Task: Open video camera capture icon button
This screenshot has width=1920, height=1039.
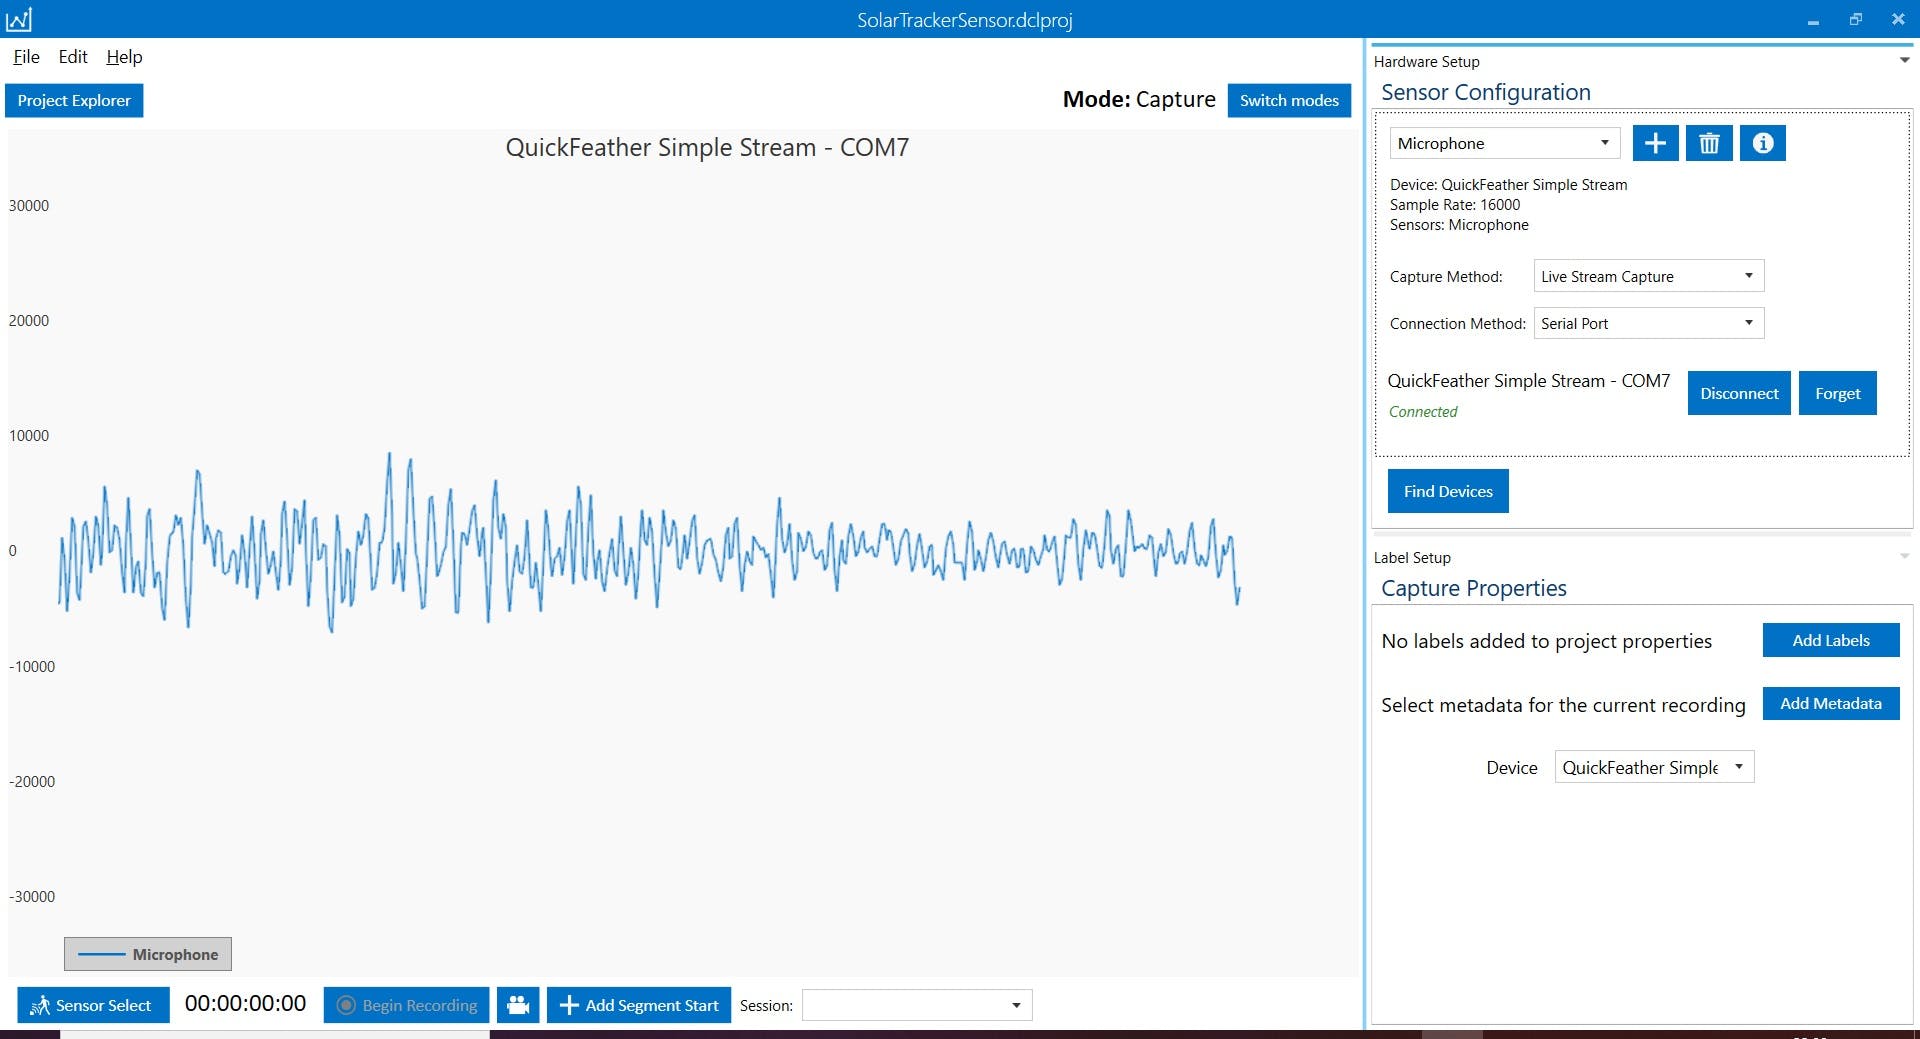Action: (518, 1005)
